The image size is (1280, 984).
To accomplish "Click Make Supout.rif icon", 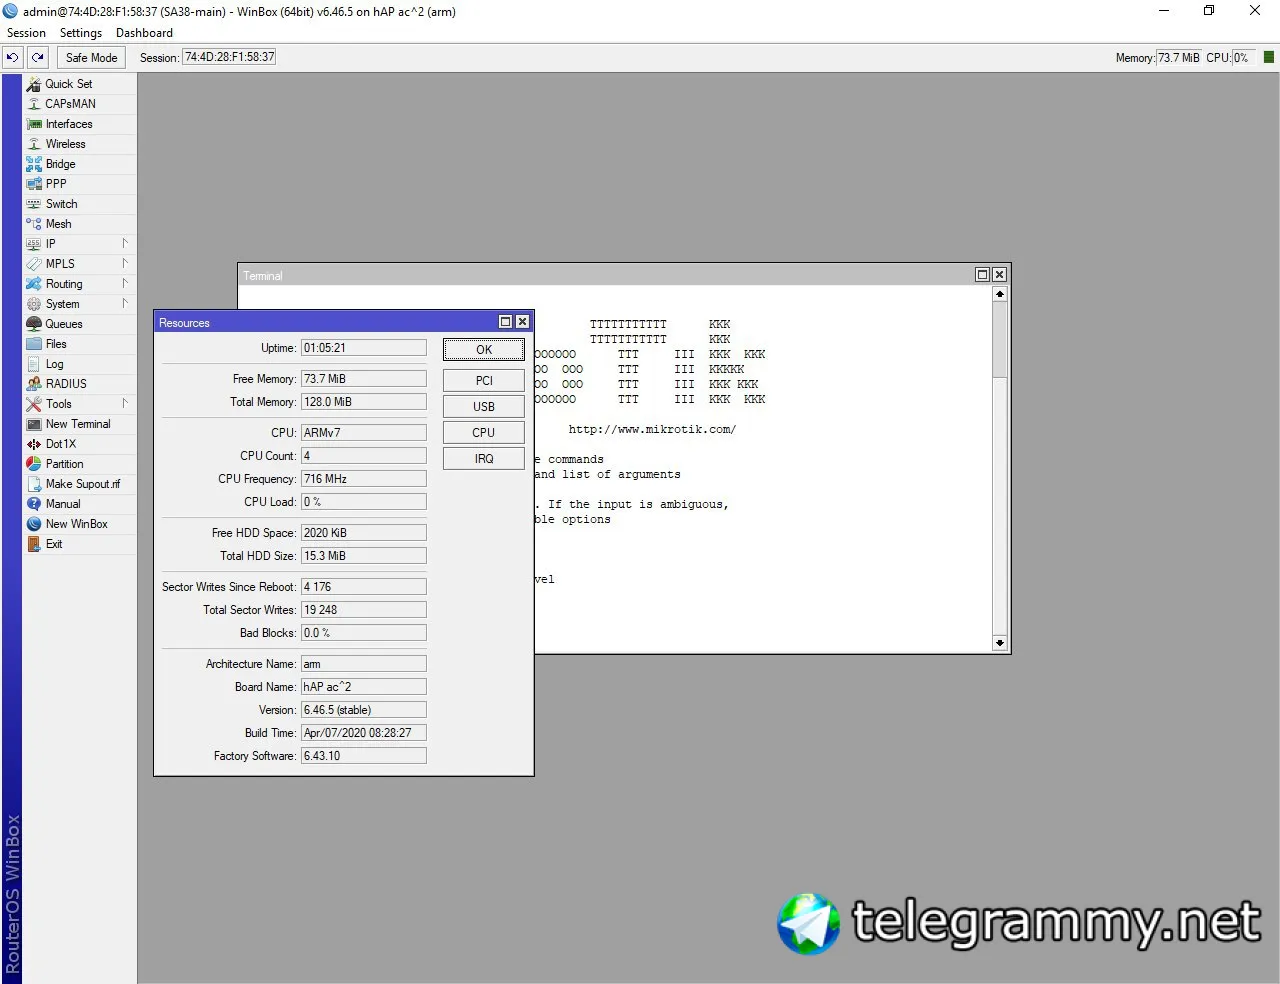I will (x=34, y=484).
